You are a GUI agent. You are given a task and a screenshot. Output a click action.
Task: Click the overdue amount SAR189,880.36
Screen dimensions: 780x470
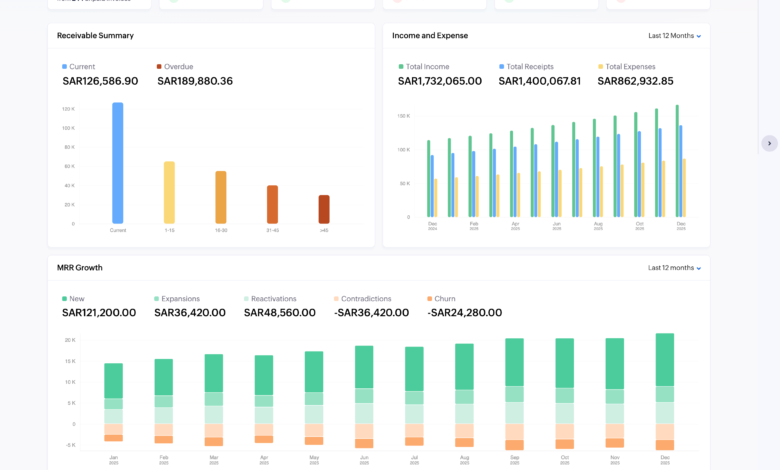[x=195, y=81]
